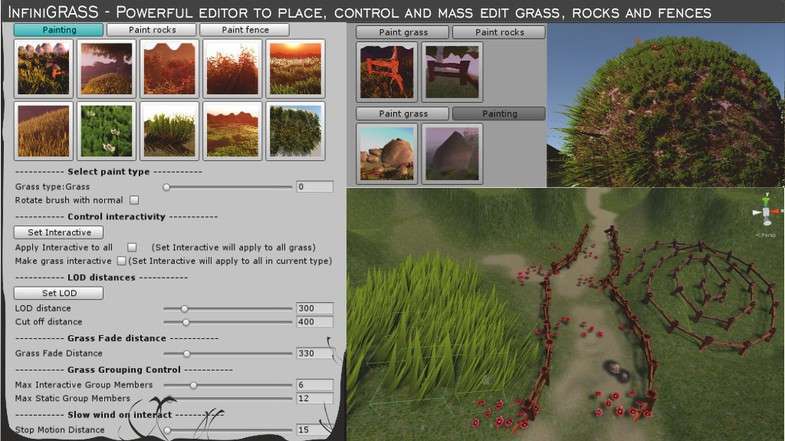This screenshot has width=785, height=441.
Task: Click the Set Interactive button
Action: point(59,232)
